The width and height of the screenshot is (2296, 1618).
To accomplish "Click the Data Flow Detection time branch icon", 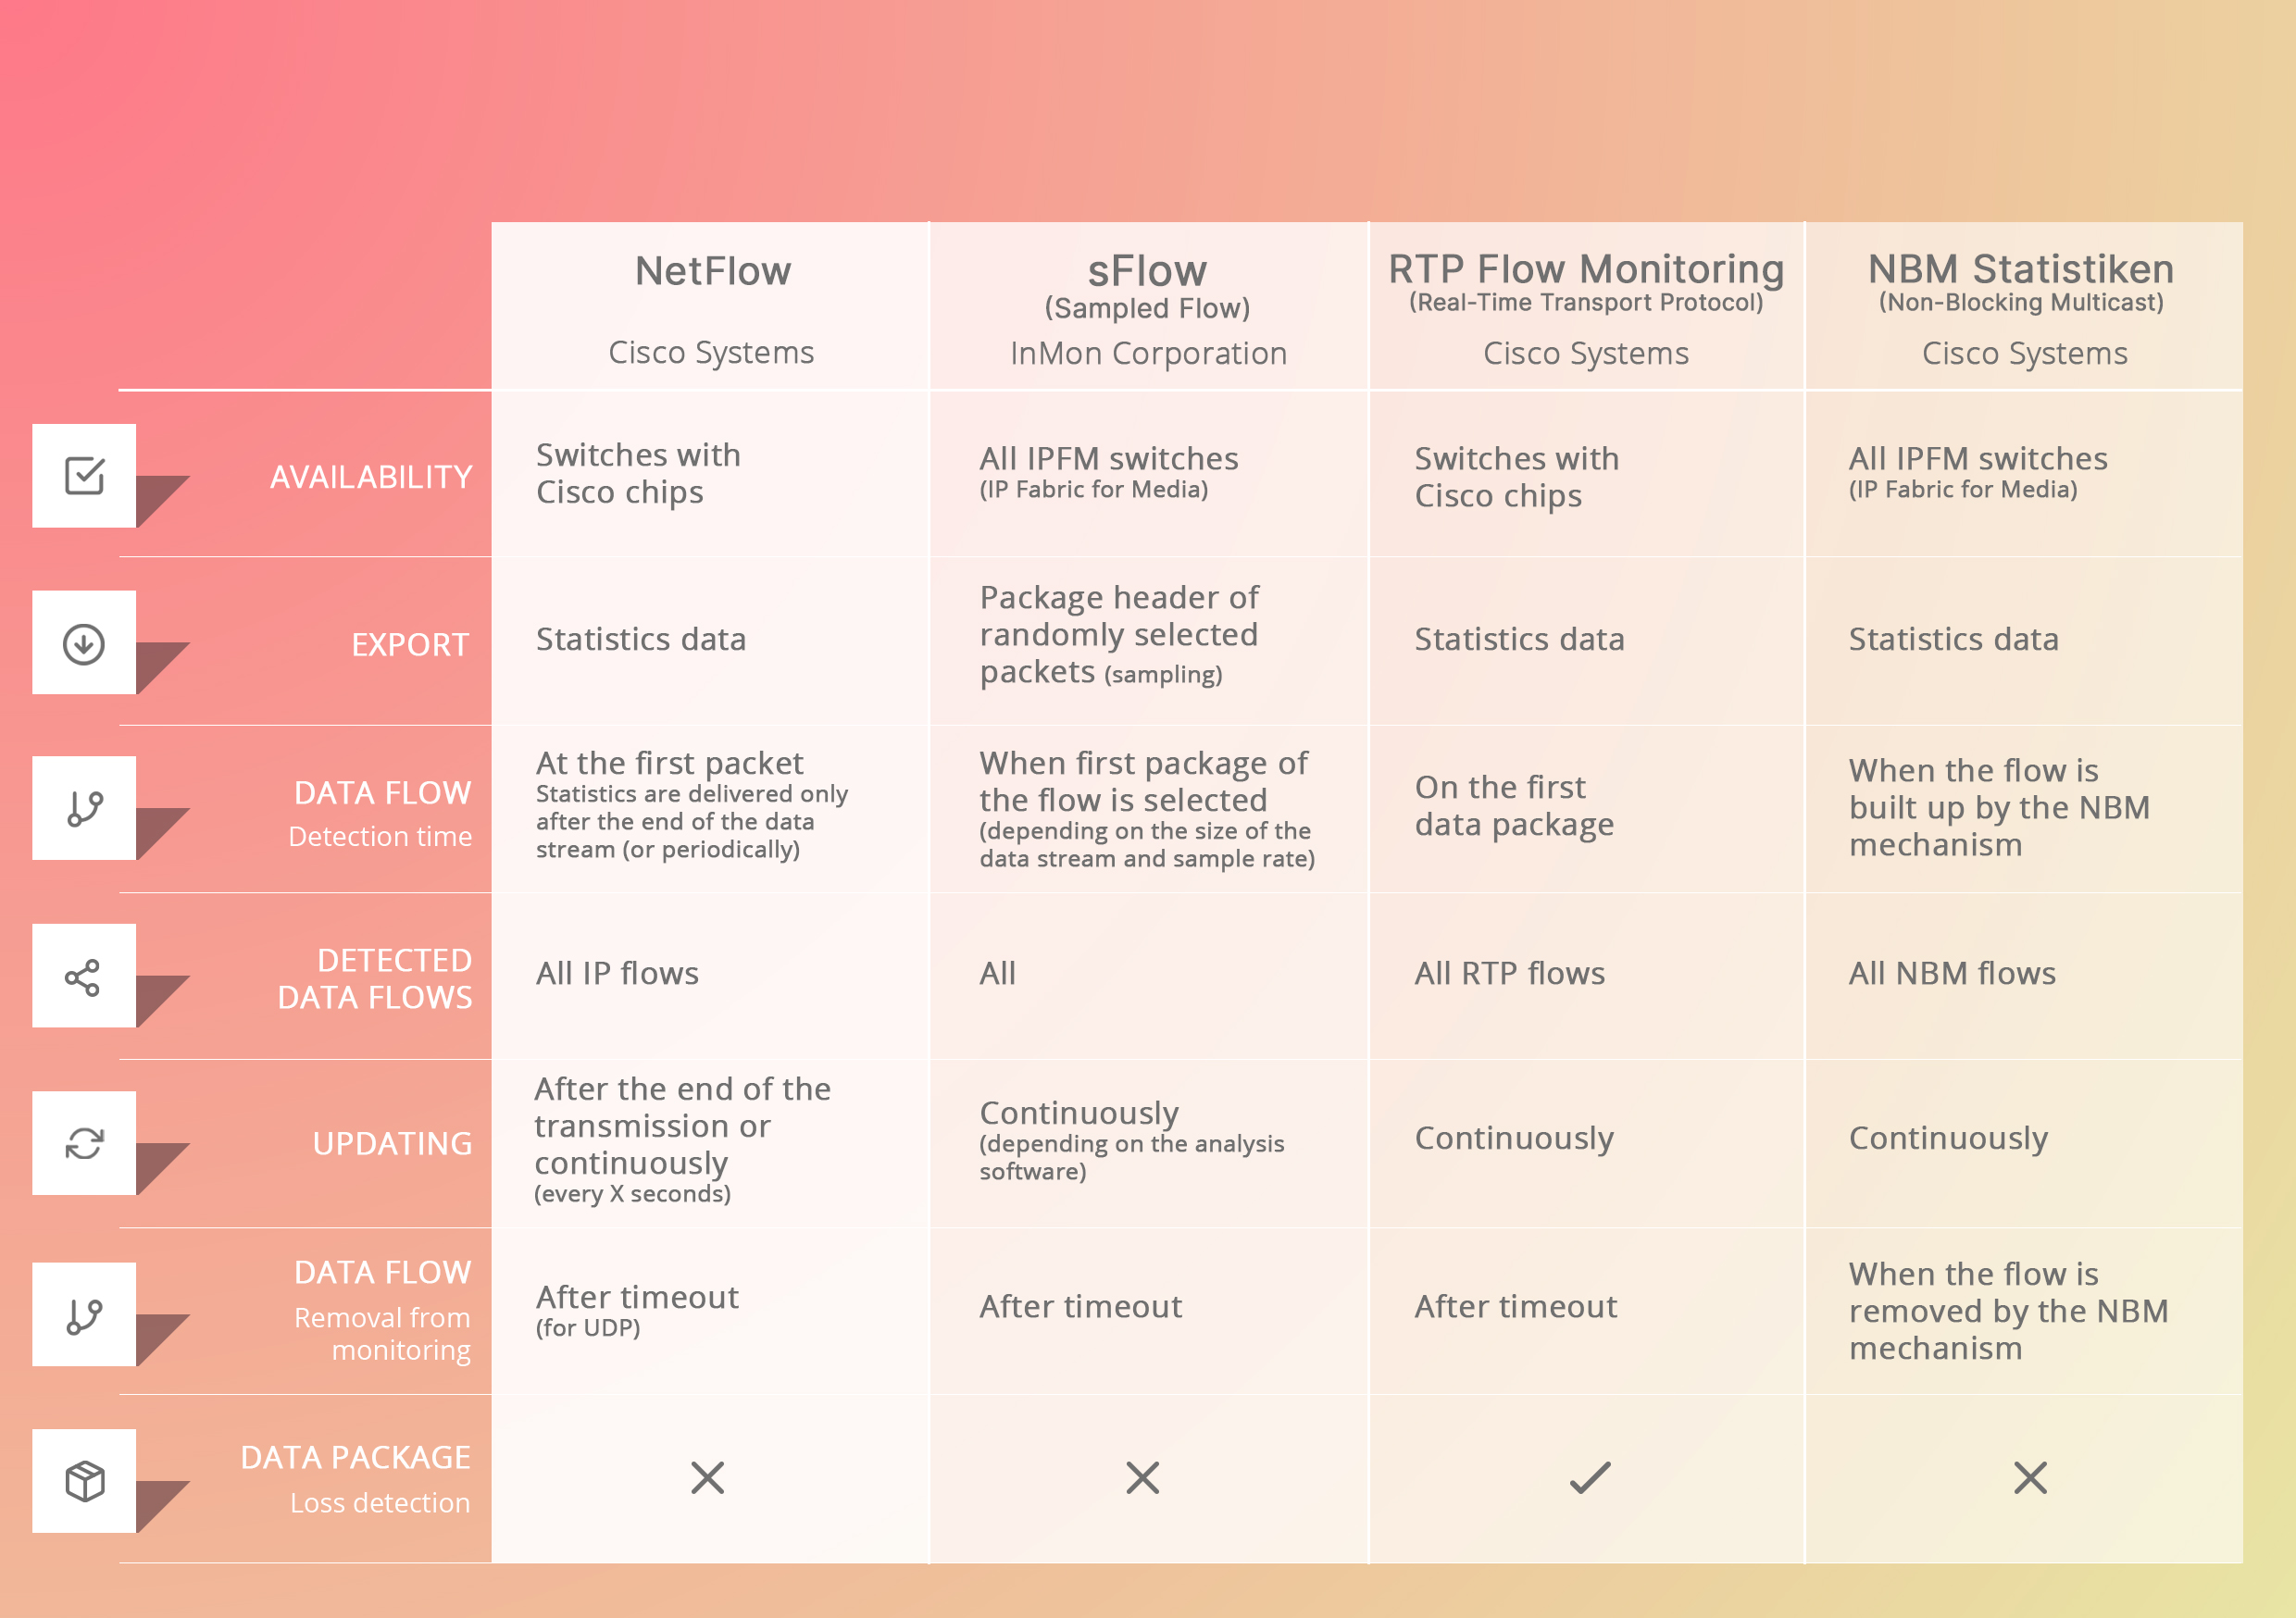I will 84,809.
